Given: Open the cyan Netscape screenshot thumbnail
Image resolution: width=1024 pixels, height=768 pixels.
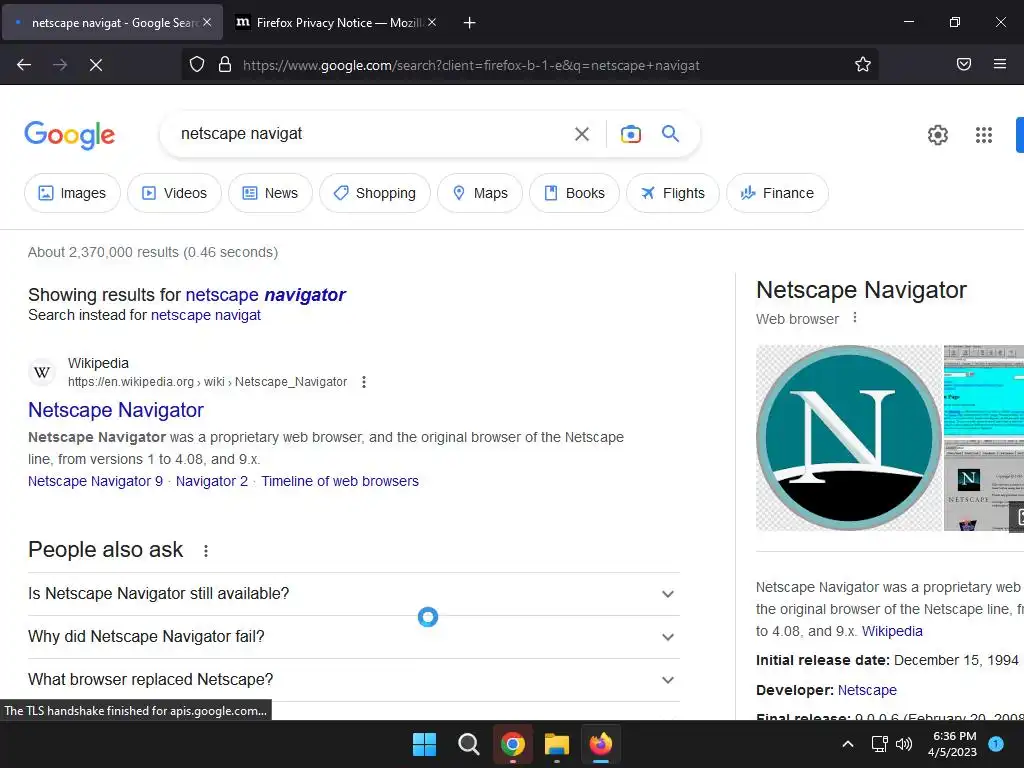Looking at the screenshot, I should pos(984,390).
